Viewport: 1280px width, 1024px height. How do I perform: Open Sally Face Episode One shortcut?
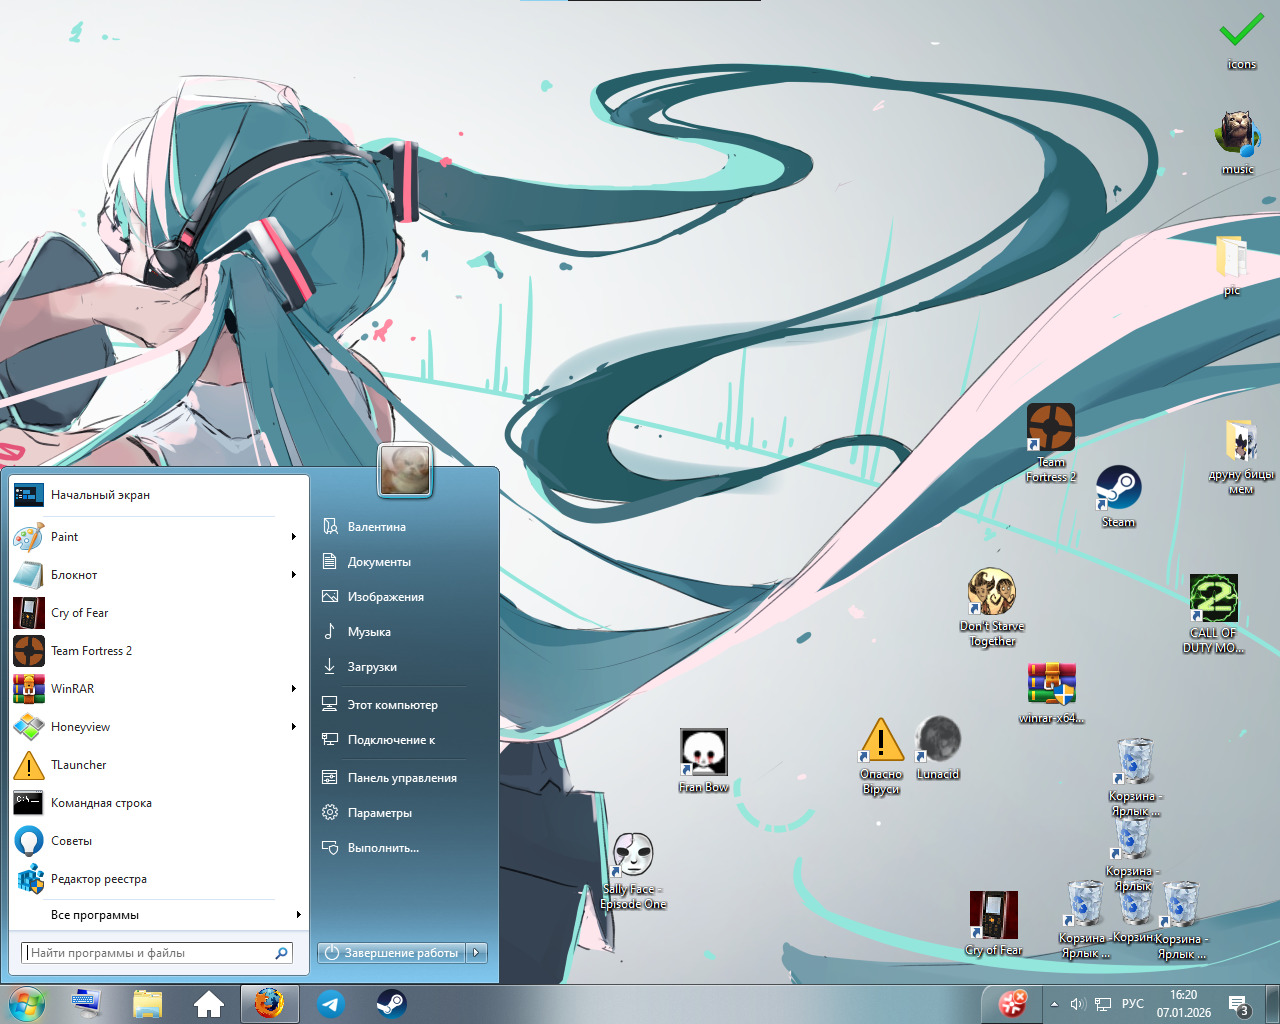point(633,856)
